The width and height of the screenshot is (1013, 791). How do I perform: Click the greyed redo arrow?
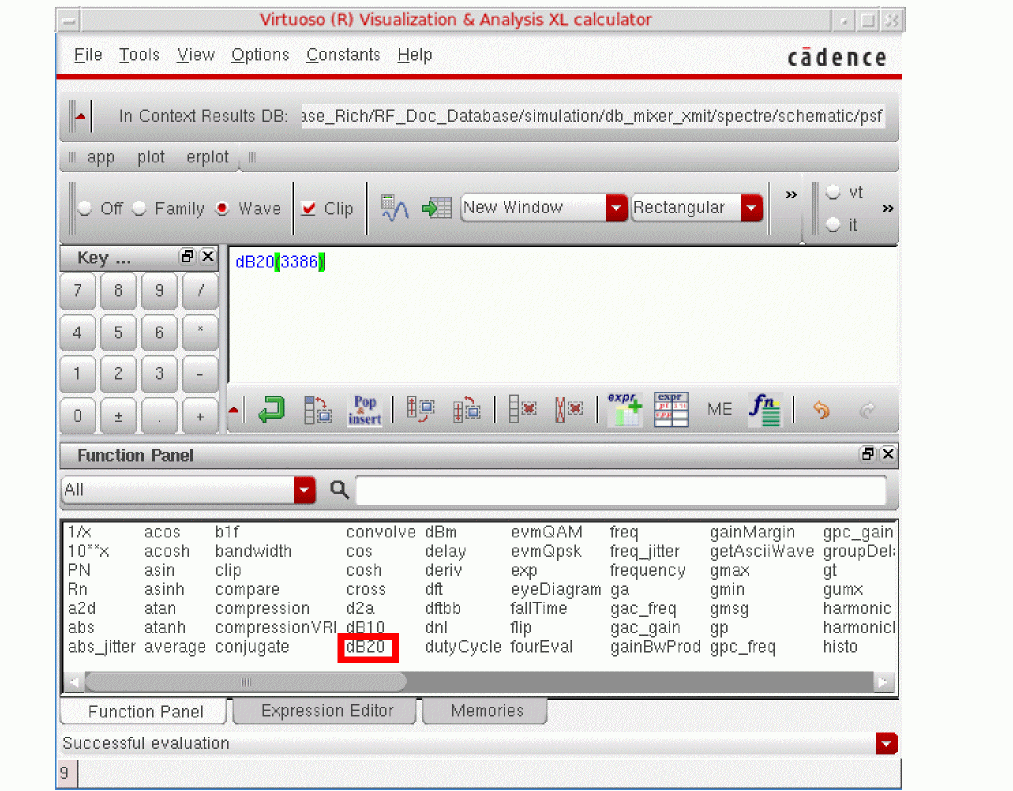pos(868,410)
